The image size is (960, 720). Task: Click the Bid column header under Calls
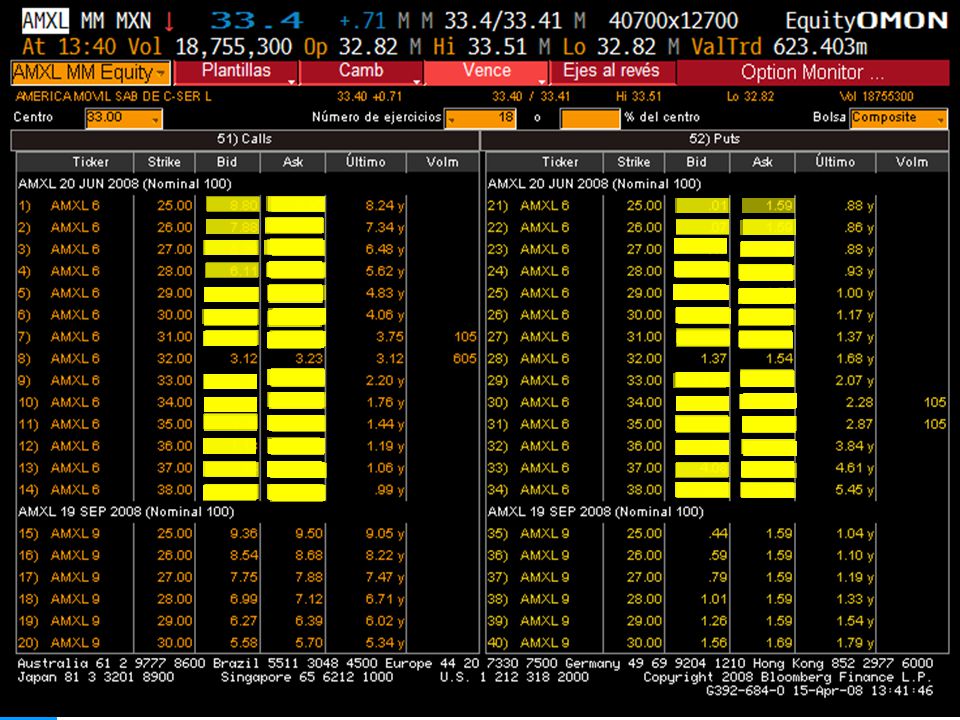point(227,162)
